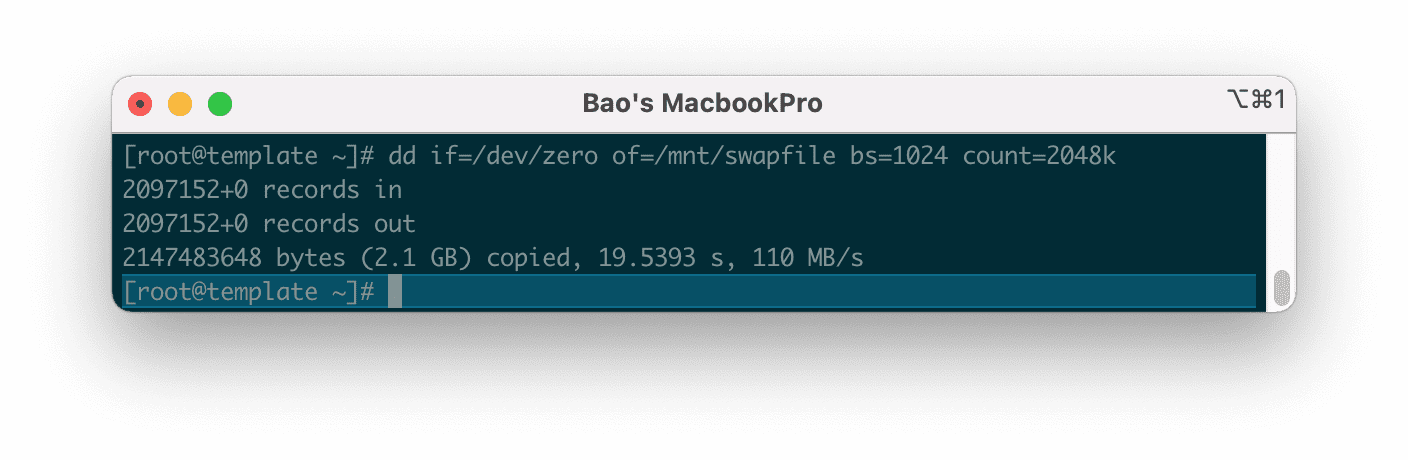This screenshot has width=1408, height=460.
Task: Click the Bao's MacbookPro window title
Action: click(x=702, y=104)
